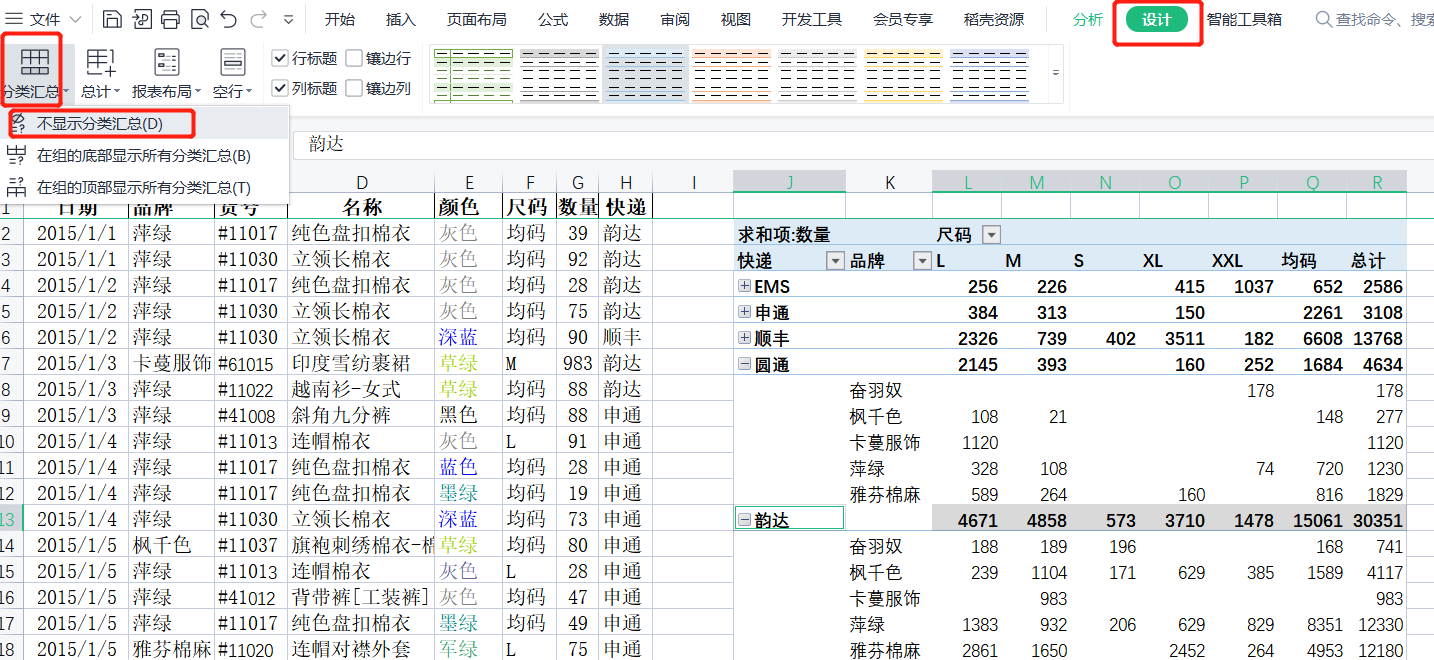Open the 总计 (Grand Totals) tool
The height and width of the screenshot is (660, 1434).
pos(100,73)
